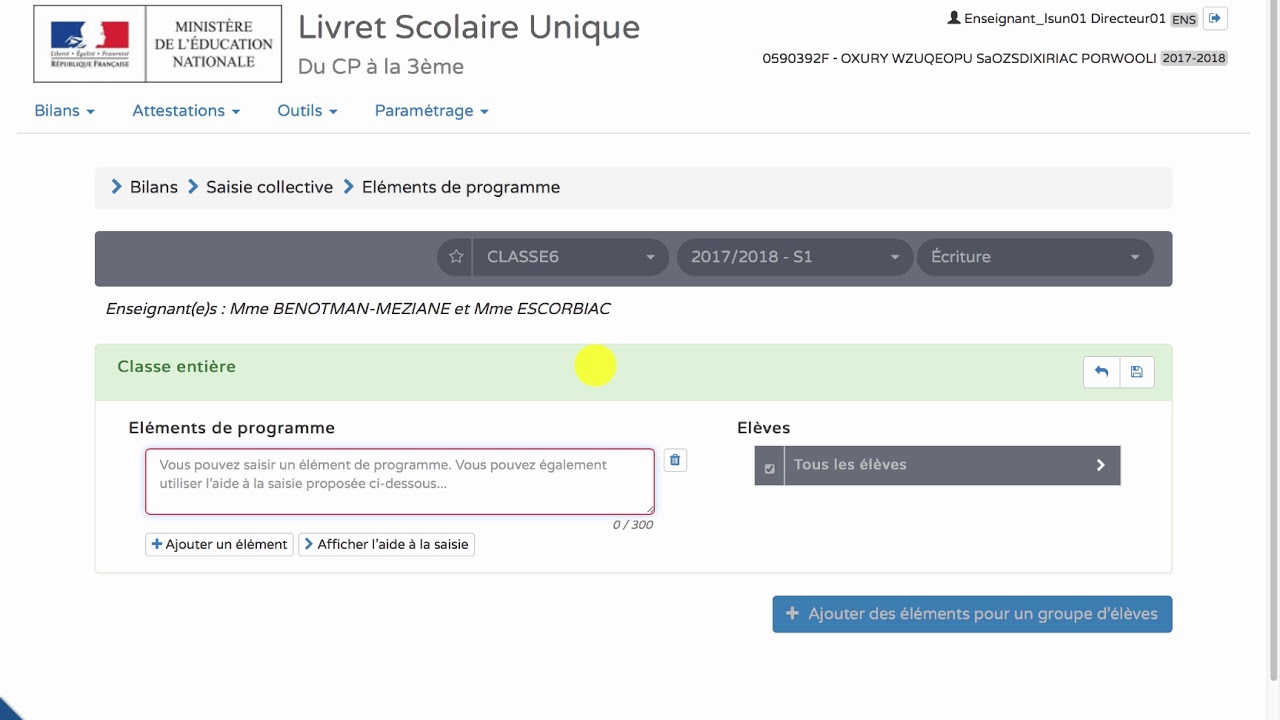The image size is (1280, 720).
Task: Delete program element with the trash icon
Action: pos(675,460)
